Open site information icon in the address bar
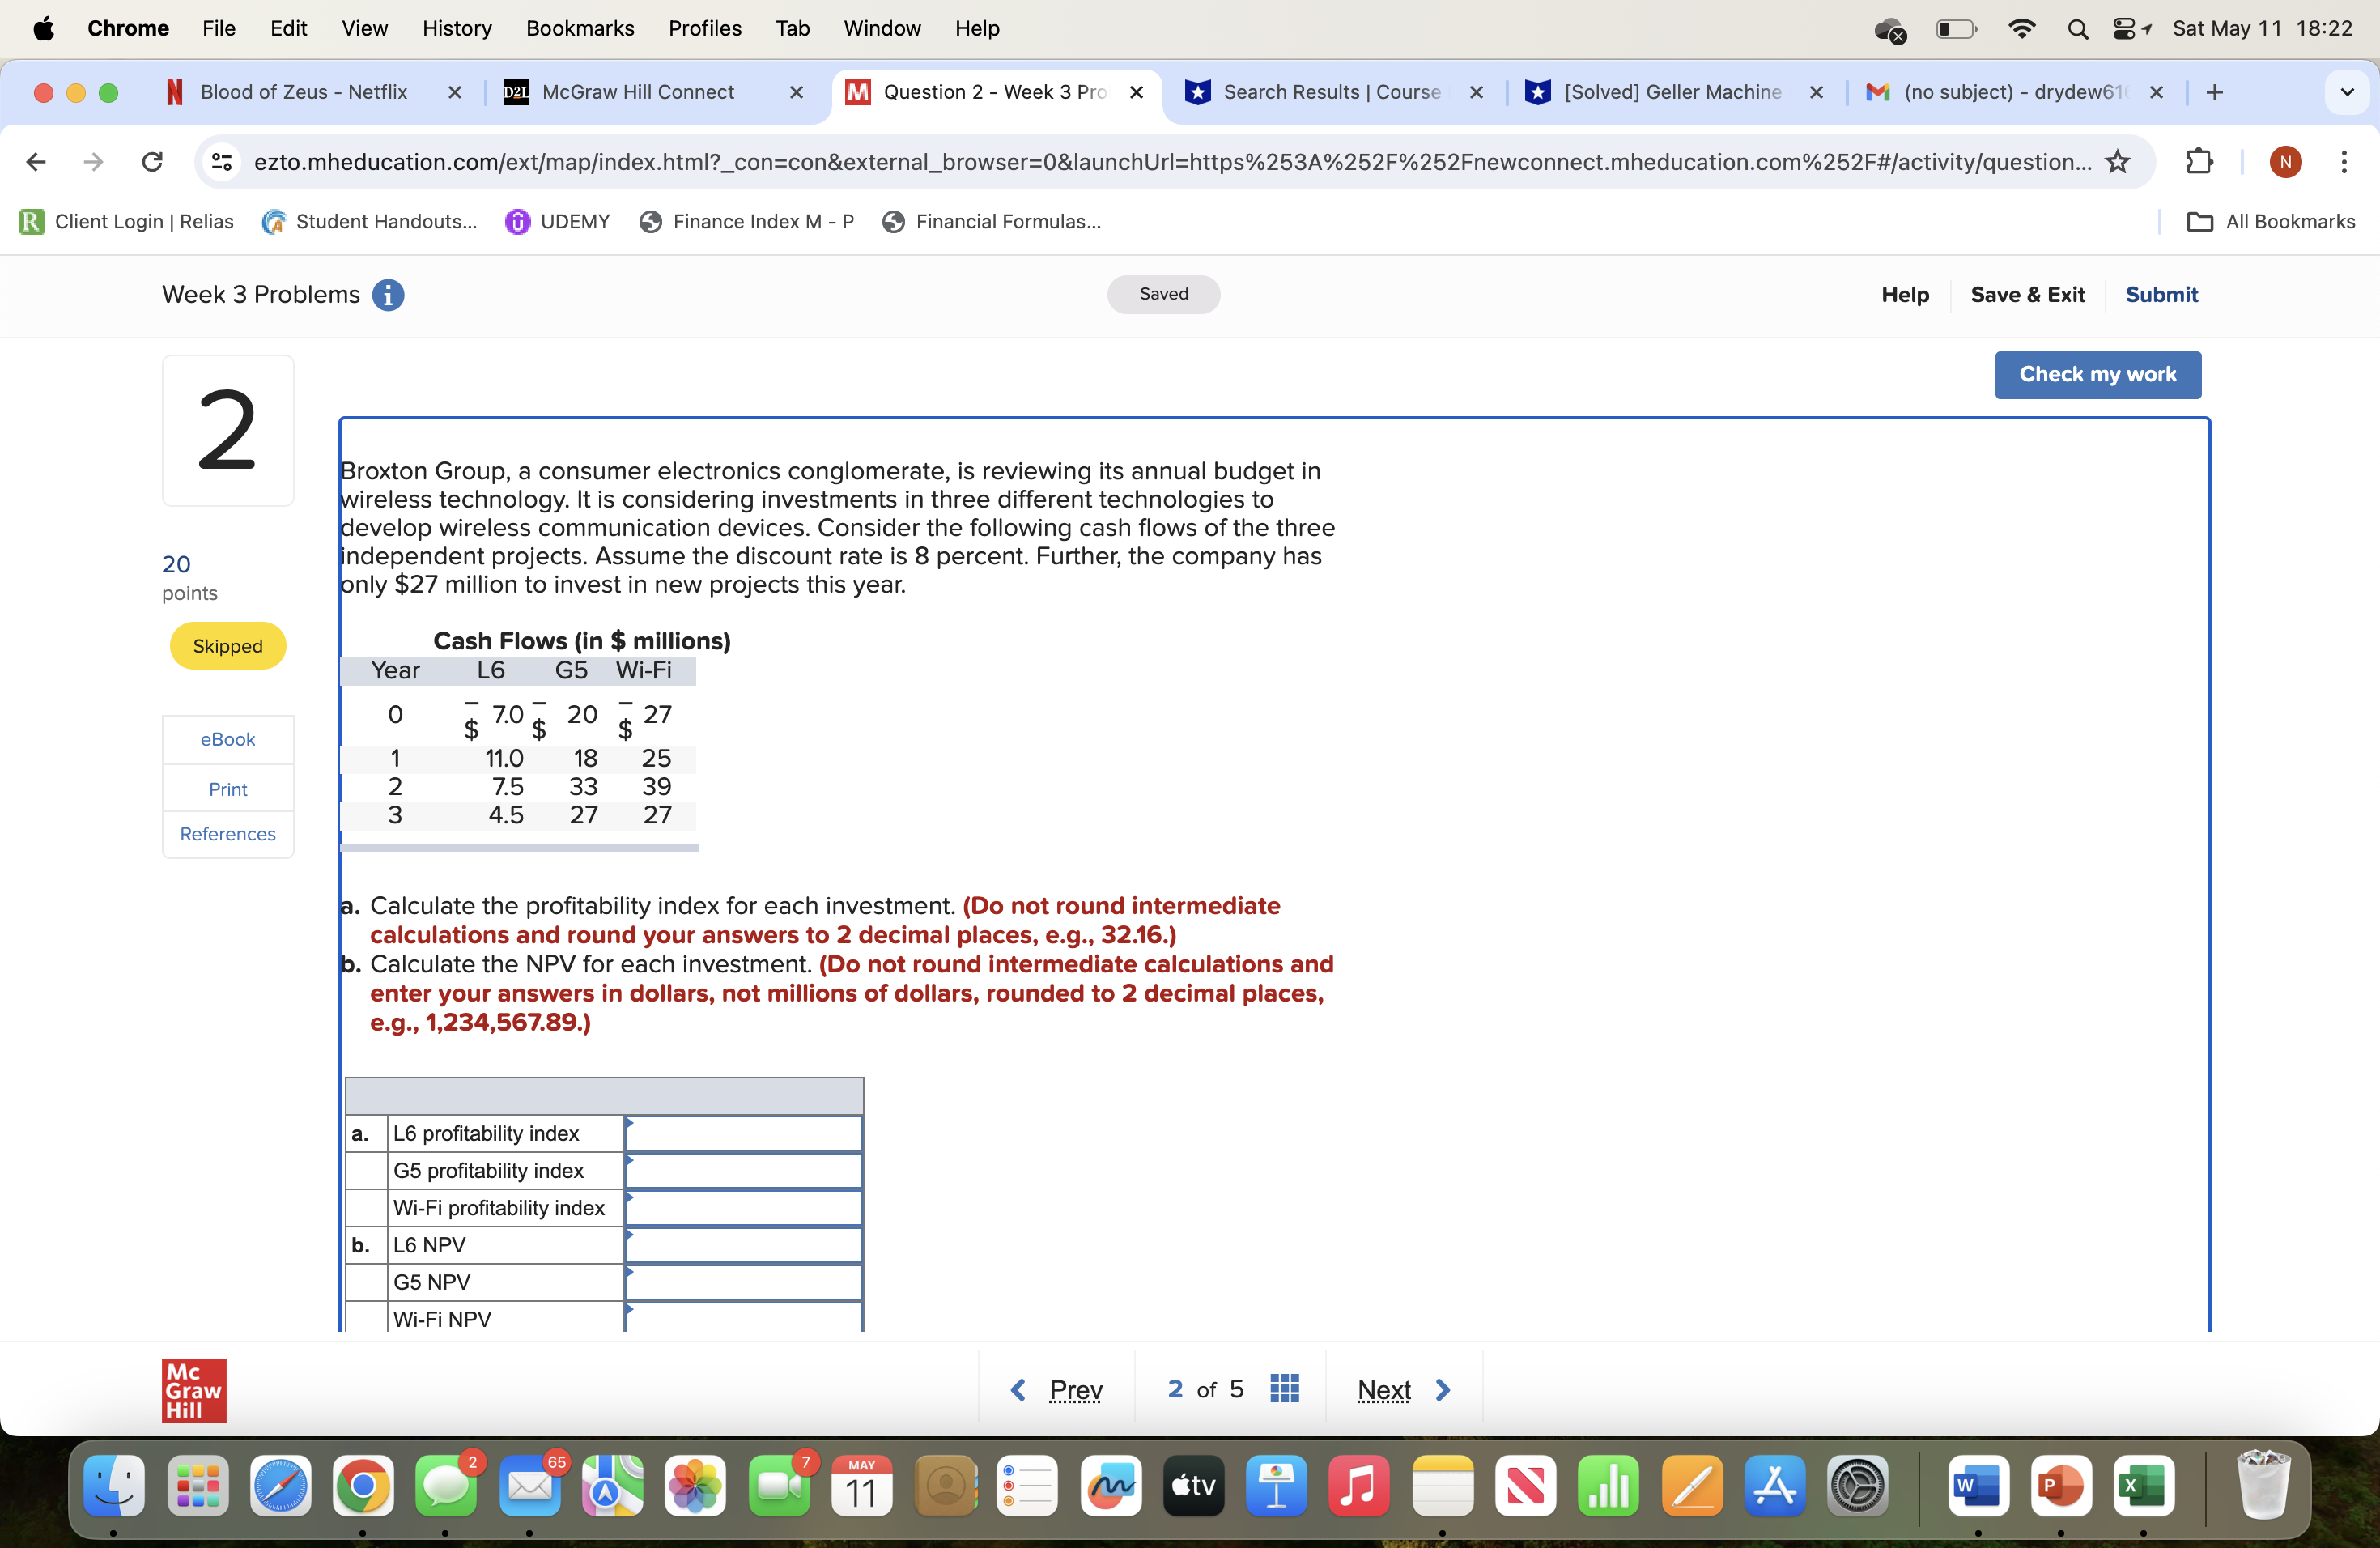Viewport: 2380px width, 1548px height. tap(221, 162)
